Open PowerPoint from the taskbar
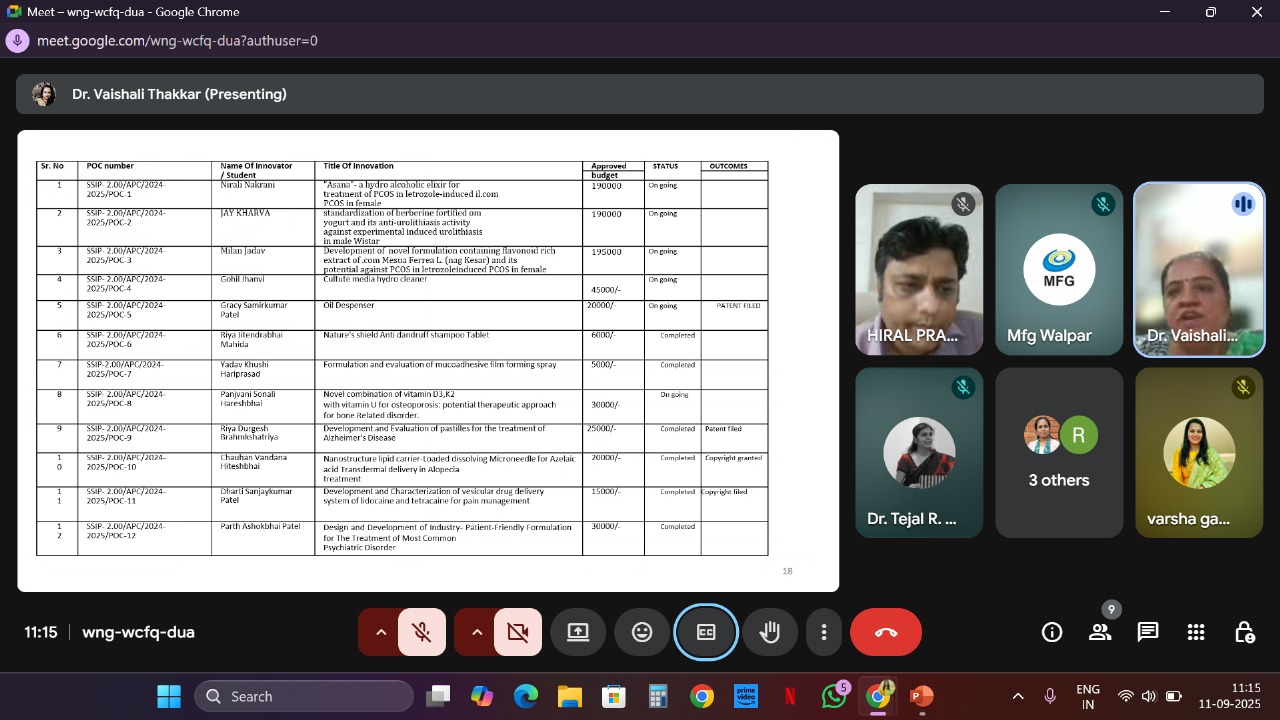Image resolution: width=1280 pixels, height=720 pixels. click(921, 696)
